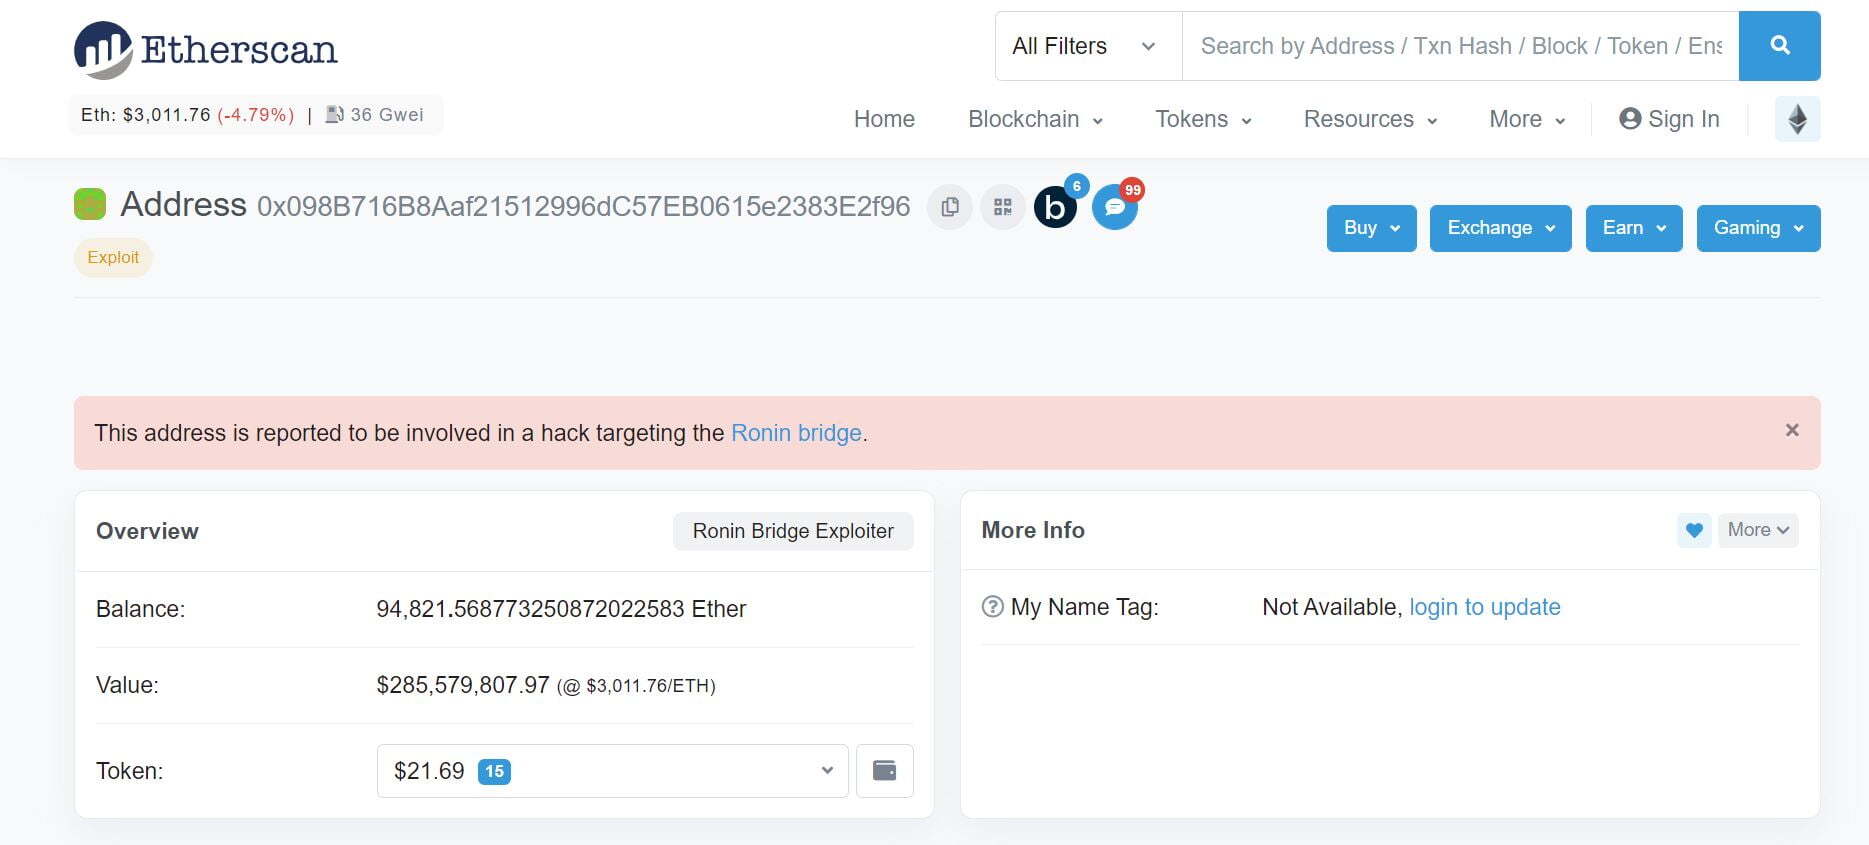Click the Eth price $3,011.76 text
This screenshot has width=1869, height=845.
click(x=146, y=115)
